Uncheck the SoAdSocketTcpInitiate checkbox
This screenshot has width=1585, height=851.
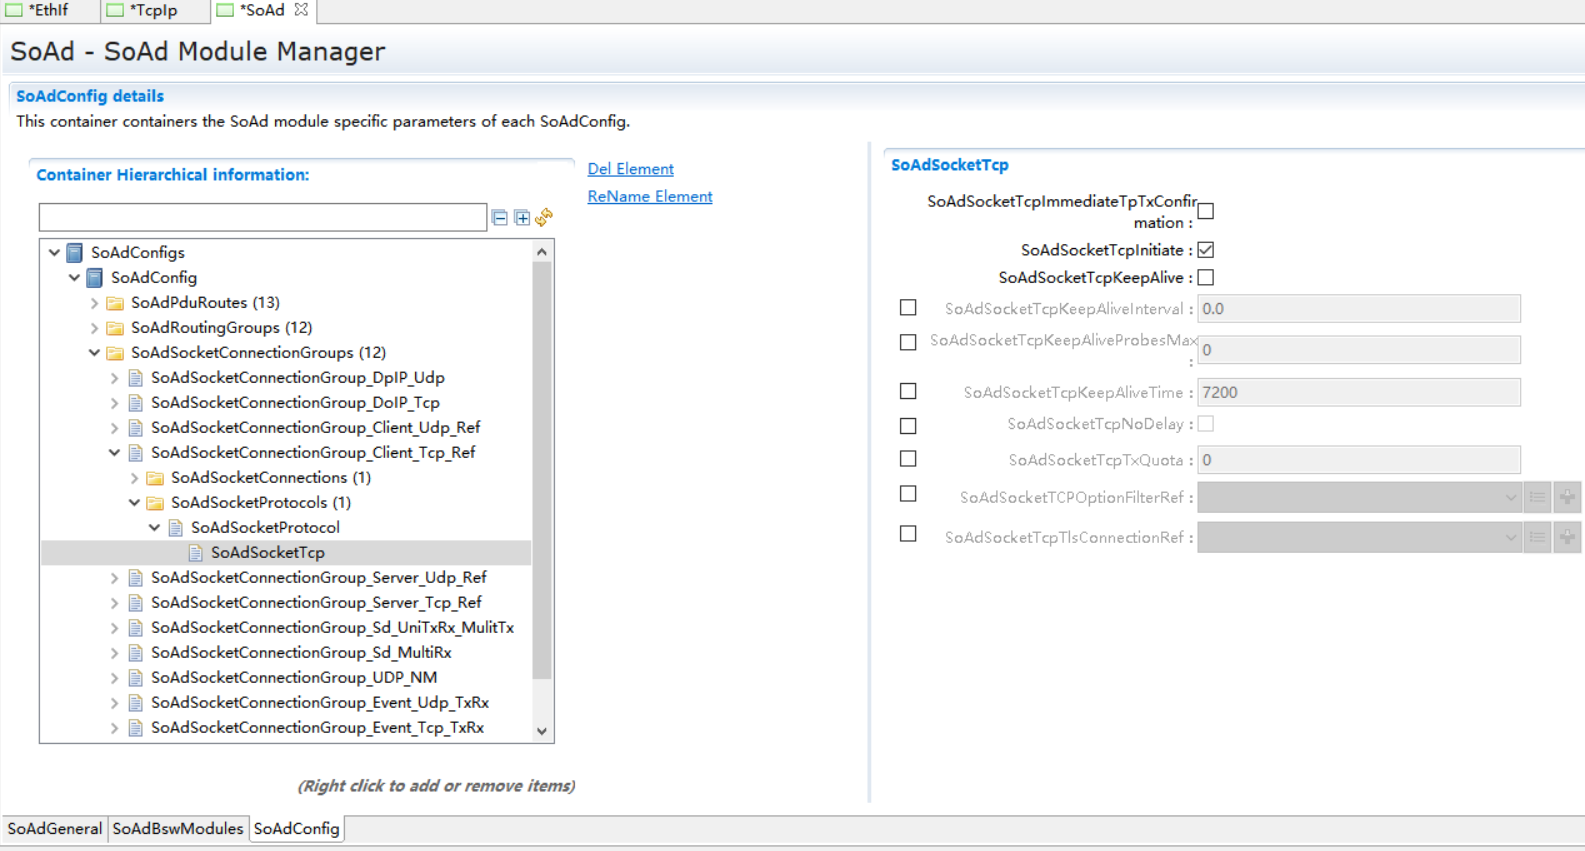(1206, 250)
